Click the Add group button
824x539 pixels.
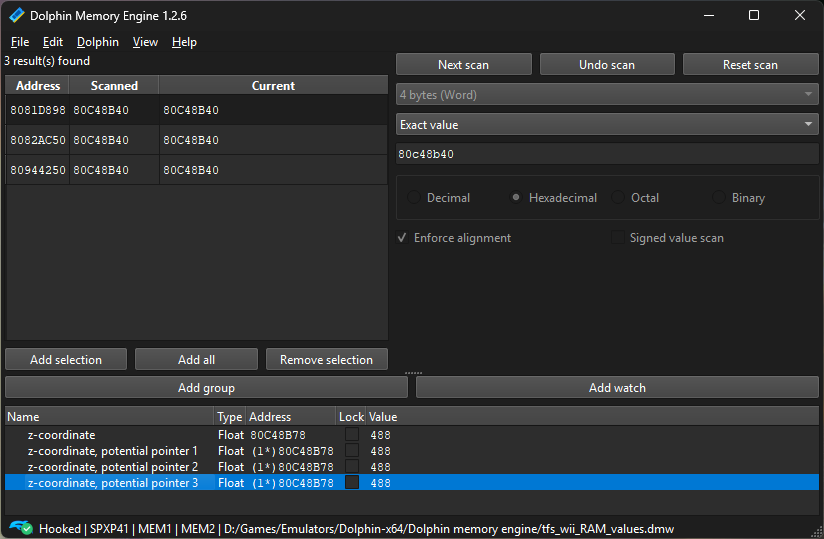click(206, 388)
